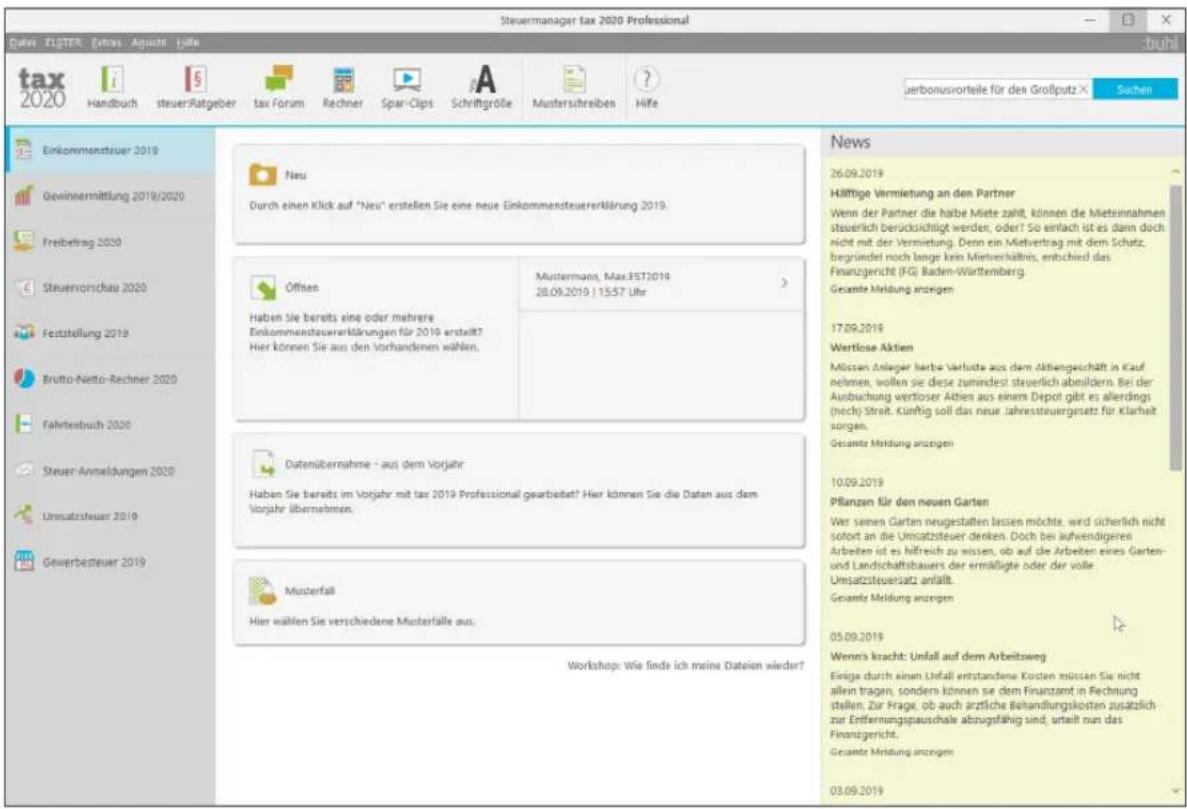Open workshop link about finding files
Viewport: 1187px width, 809px height.
click(x=685, y=665)
